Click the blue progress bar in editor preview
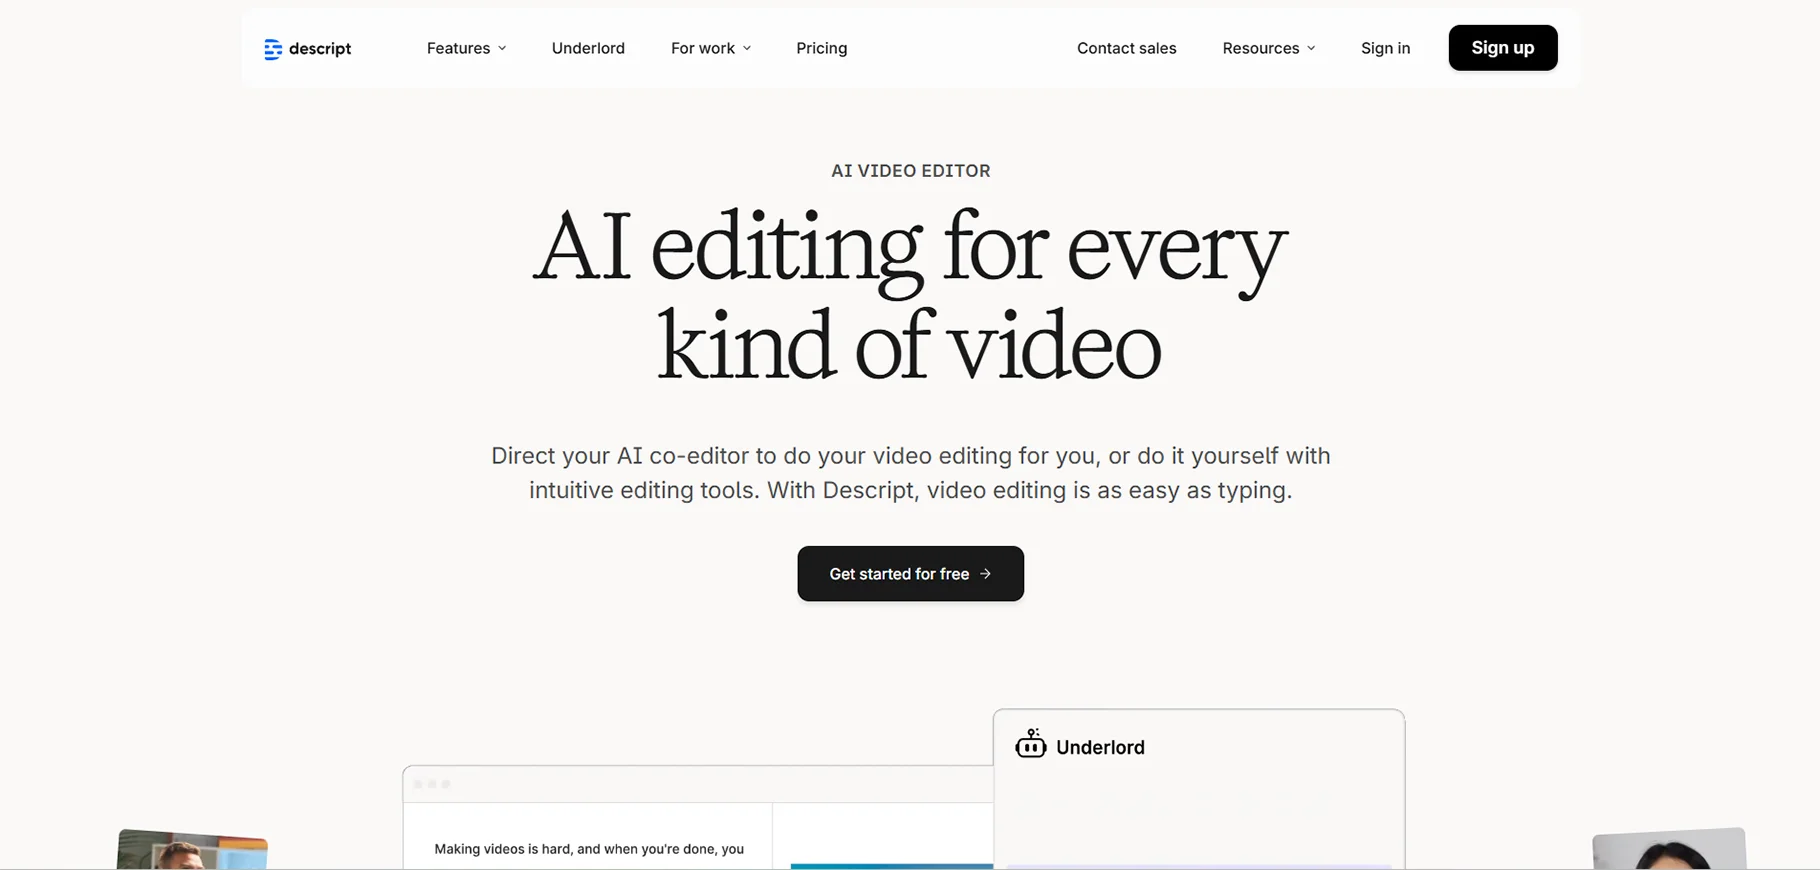This screenshot has width=1820, height=870. pyautogui.click(x=892, y=866)
